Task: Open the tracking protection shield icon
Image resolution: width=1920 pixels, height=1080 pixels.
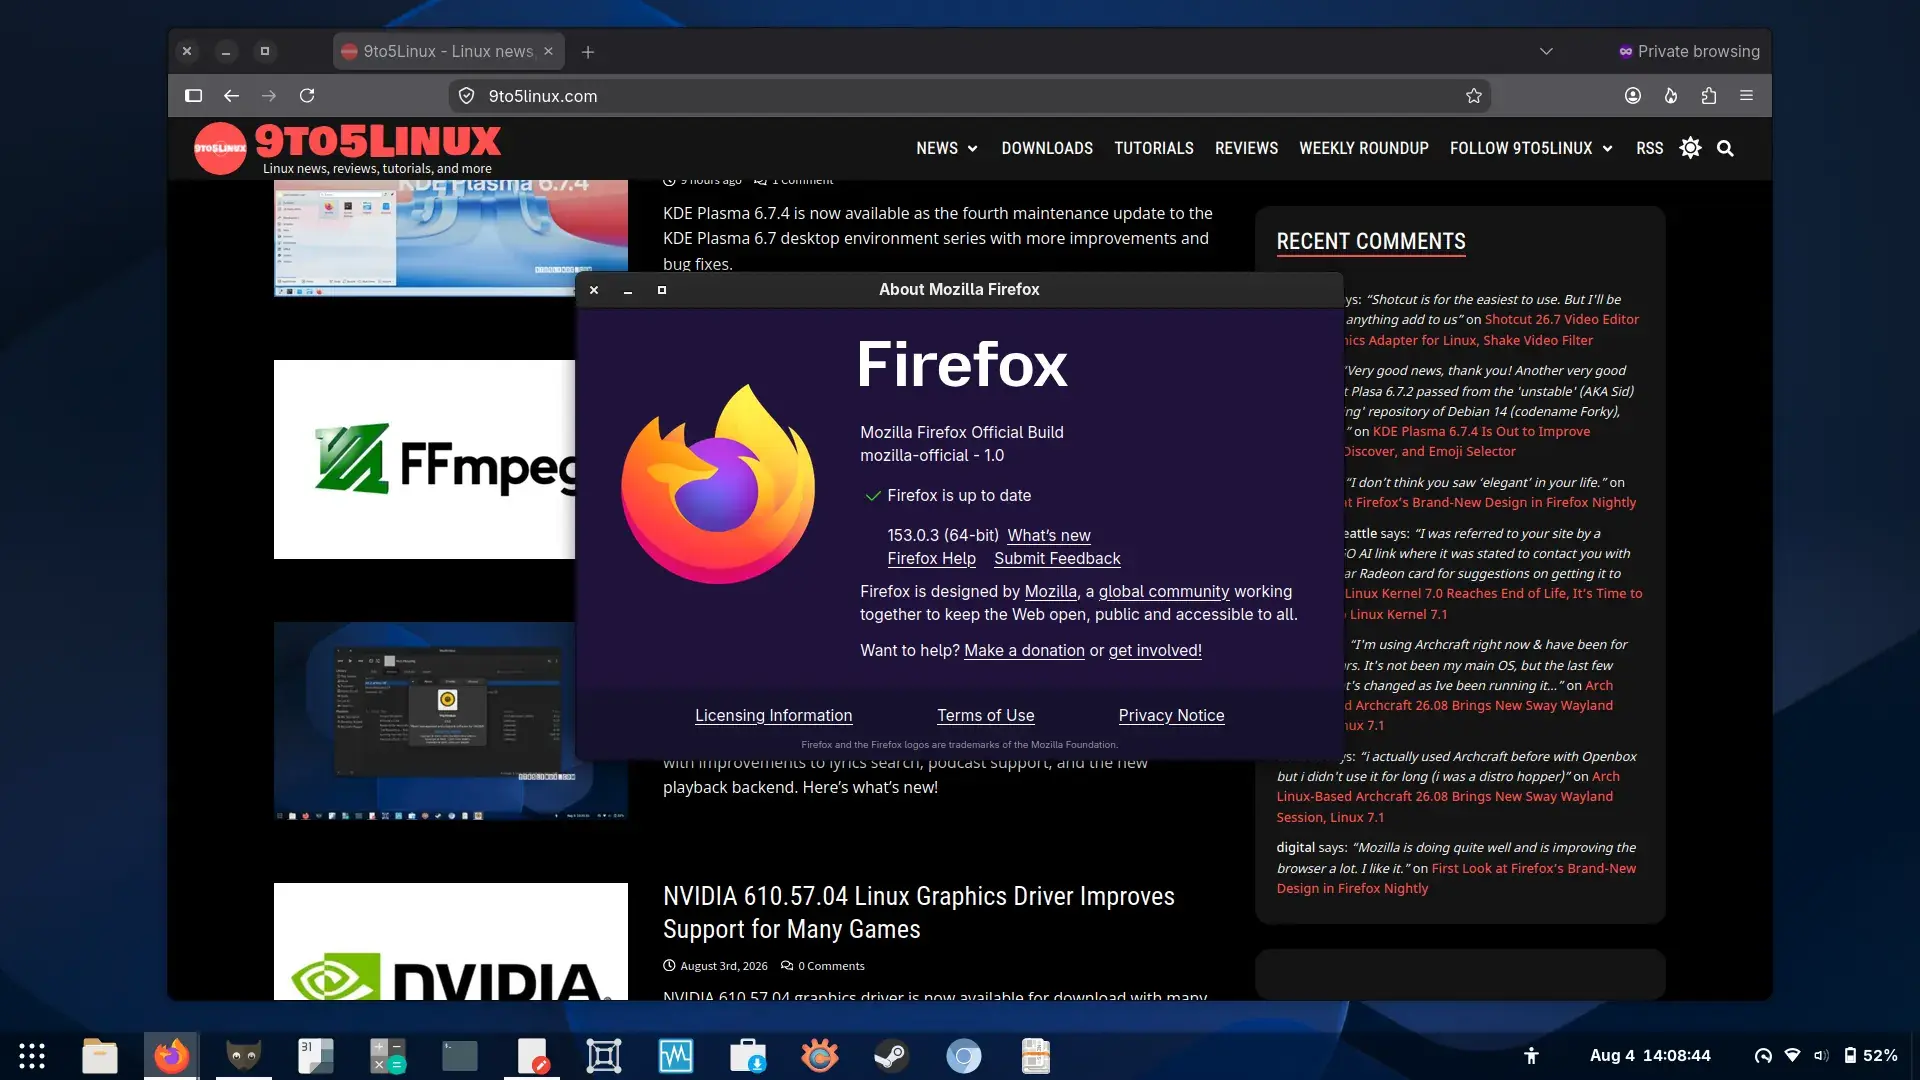Action: click(466, 96)
